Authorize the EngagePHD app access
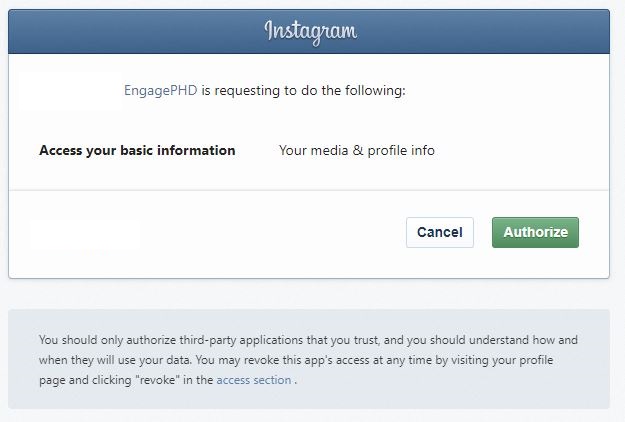 pyautogui.click(x=535, y=232)
